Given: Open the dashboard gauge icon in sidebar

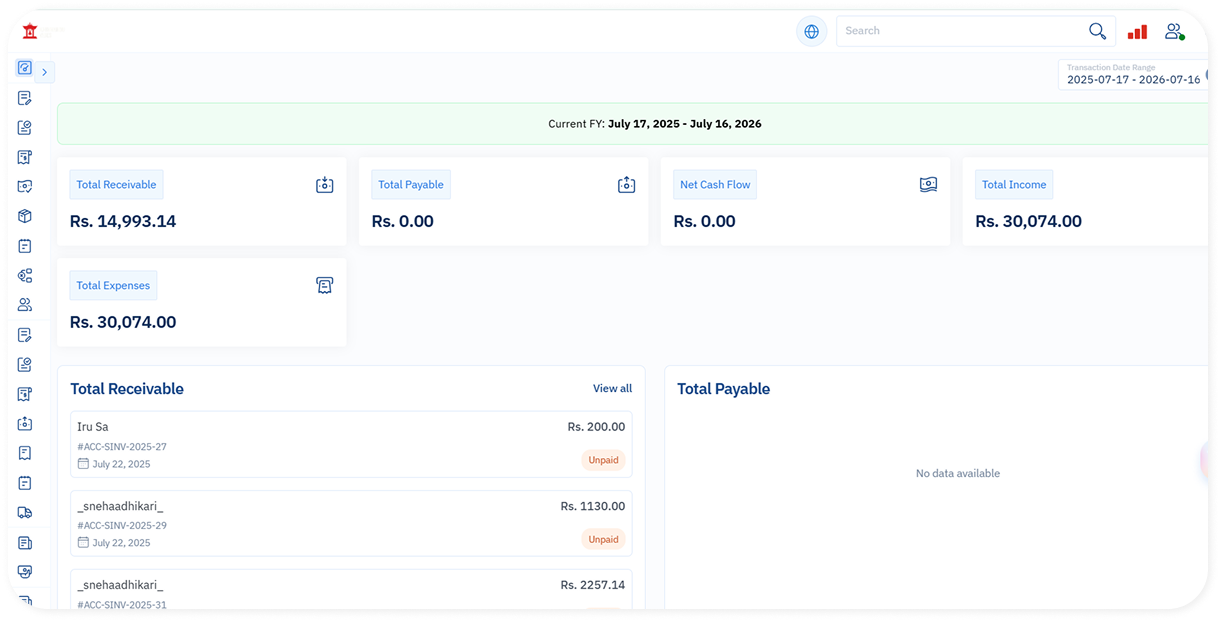Looking at the screenshot, I should pyautogui.click(x=25, y=68).
